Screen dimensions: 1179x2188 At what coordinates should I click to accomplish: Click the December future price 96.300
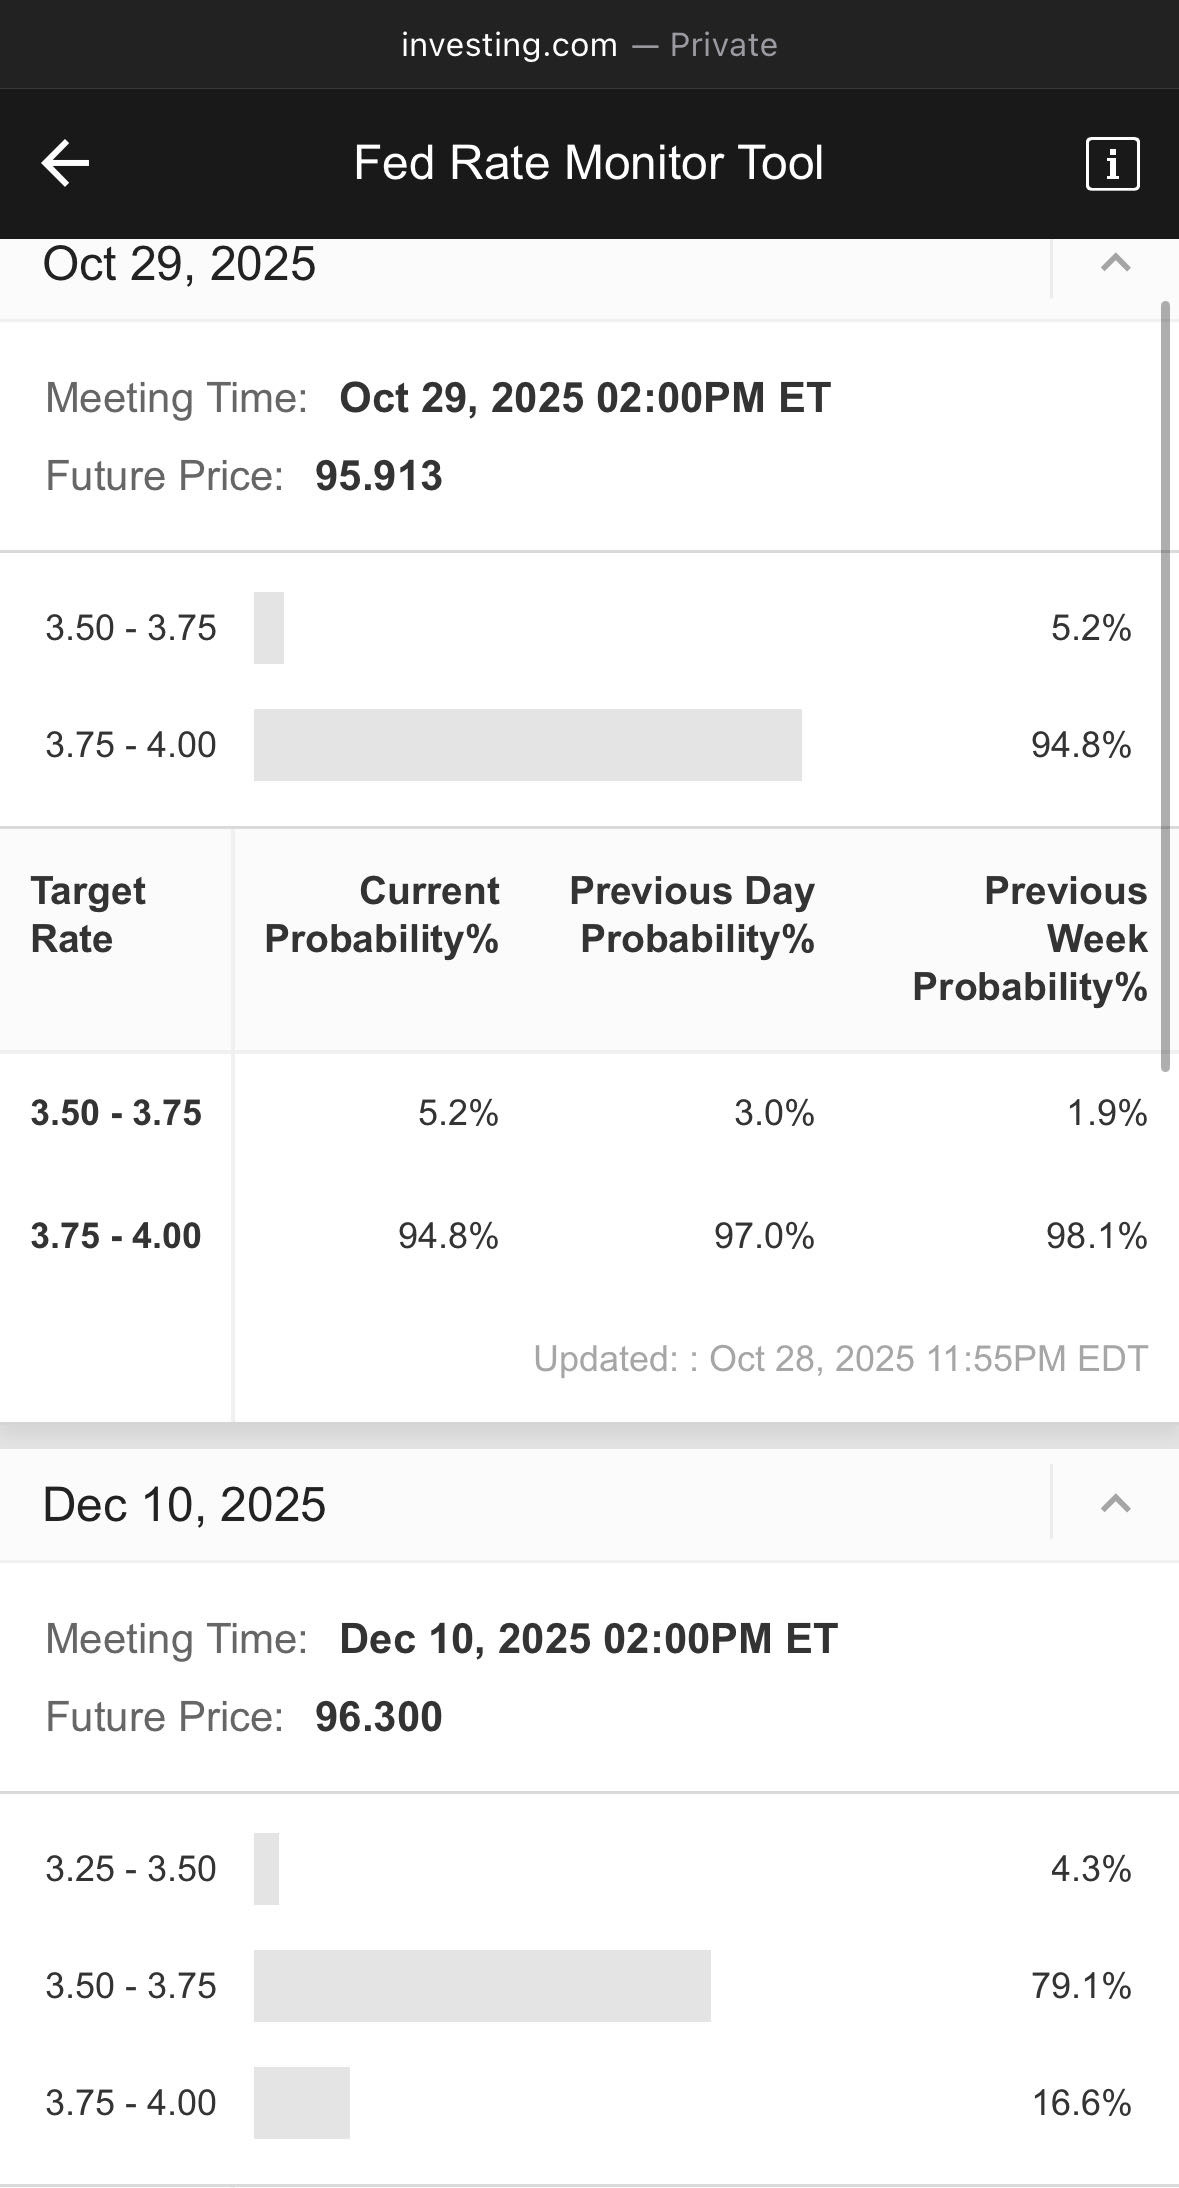click(x=378, y=1717)
